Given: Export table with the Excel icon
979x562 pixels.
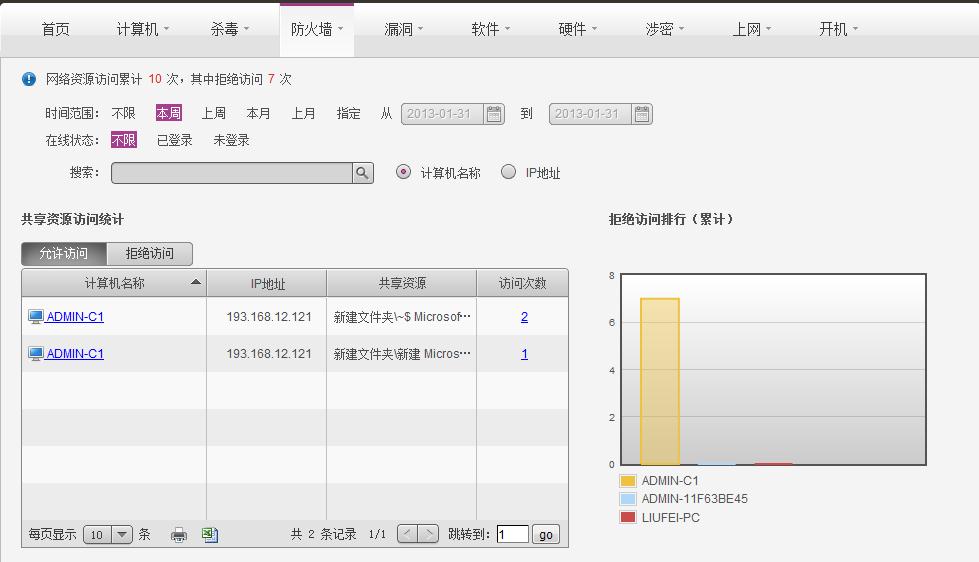Looking at the screenshot, I should [210, 535].
